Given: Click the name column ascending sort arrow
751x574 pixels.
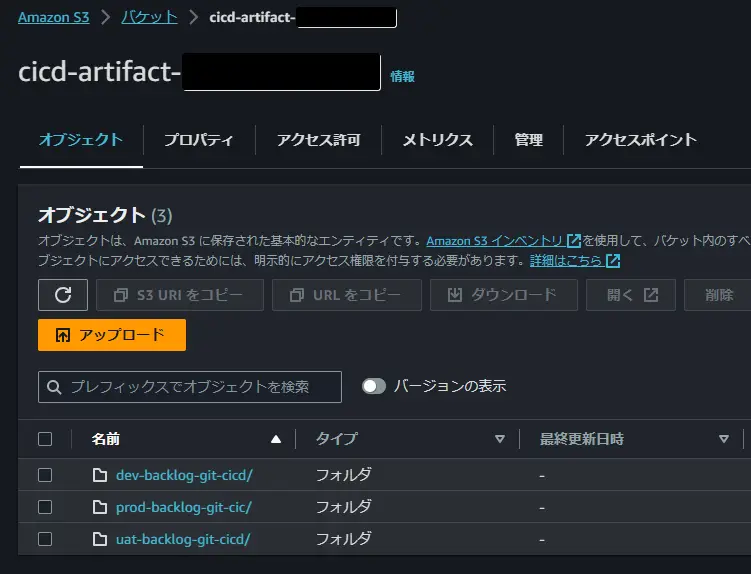Looking at the screenshot, I should pos(276,439).
